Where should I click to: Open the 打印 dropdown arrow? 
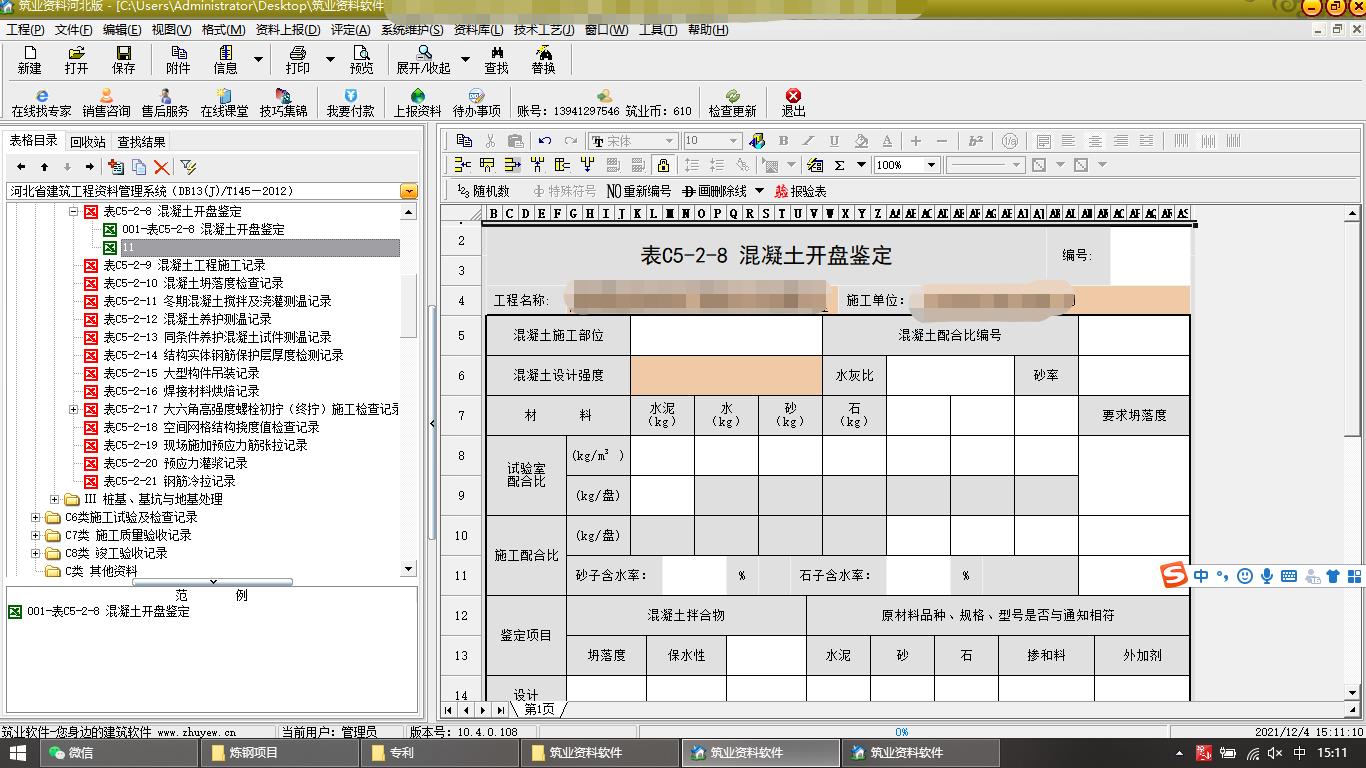click(x=330, y=60)
